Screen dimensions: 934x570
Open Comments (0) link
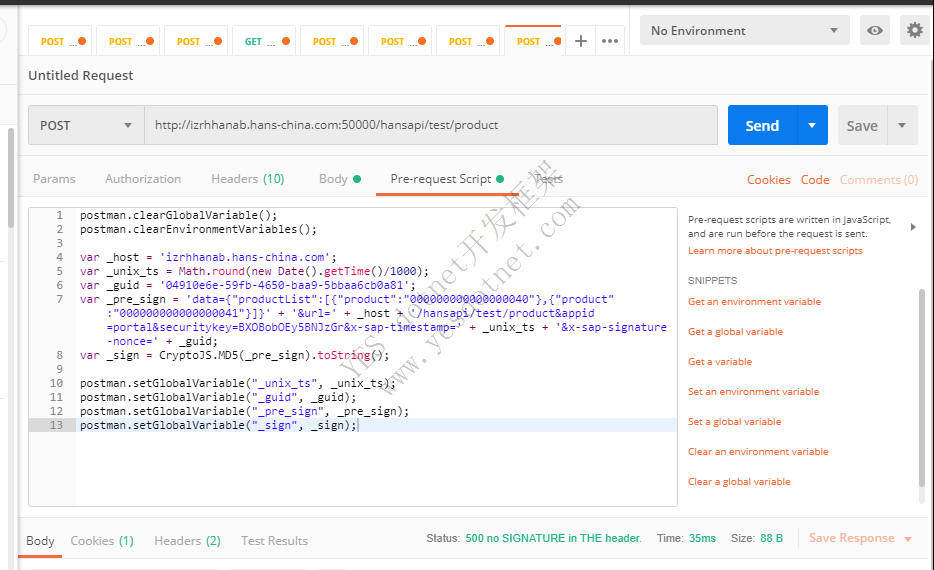tap(879, 180)
